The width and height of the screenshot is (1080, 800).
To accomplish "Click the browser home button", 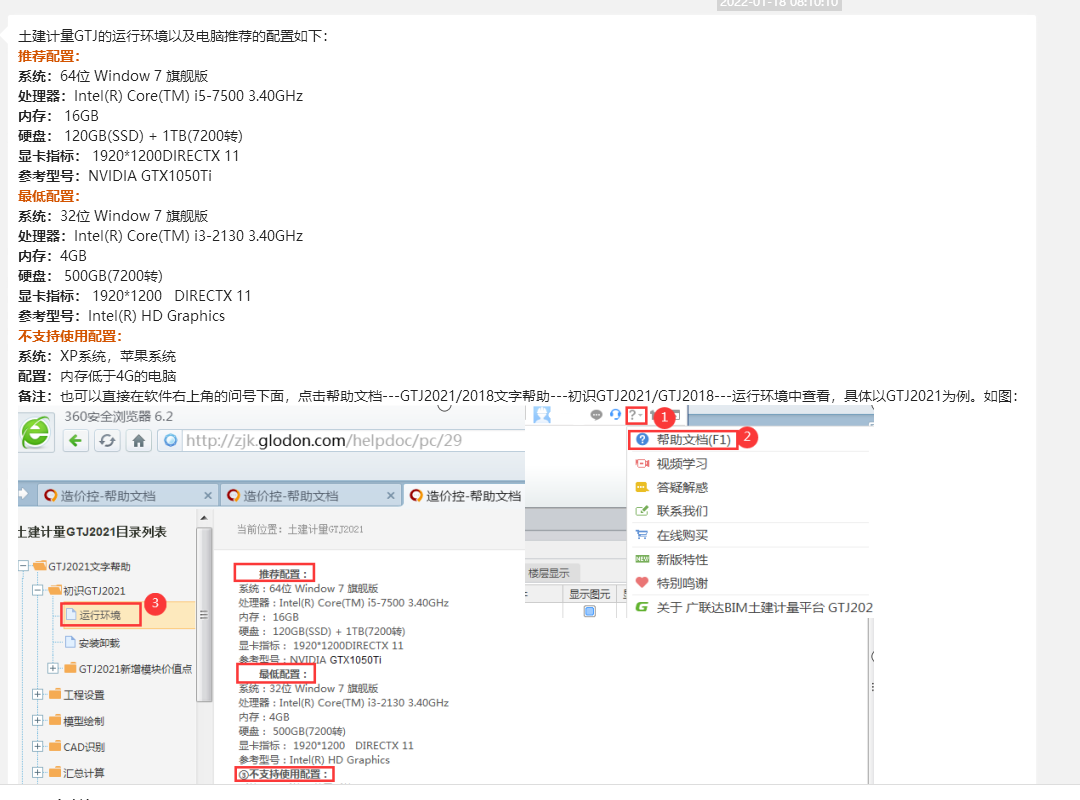I will point(138,440).
